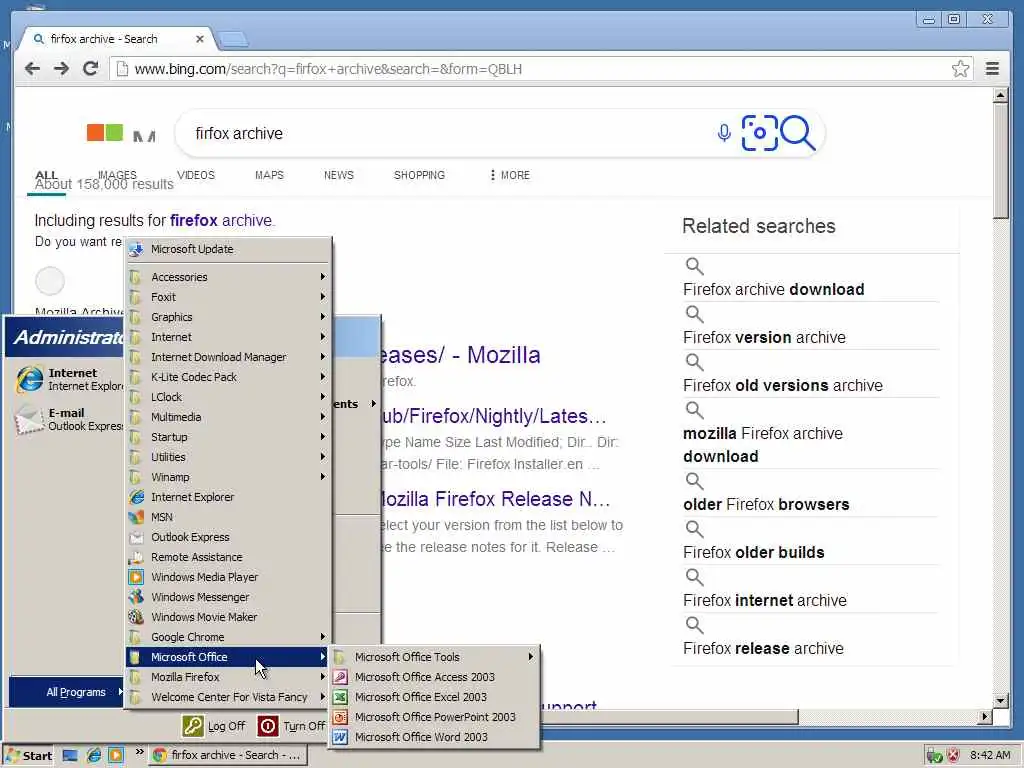
Task: Open Mozilla Firefox Release Notes result
Action: [496, 500]
